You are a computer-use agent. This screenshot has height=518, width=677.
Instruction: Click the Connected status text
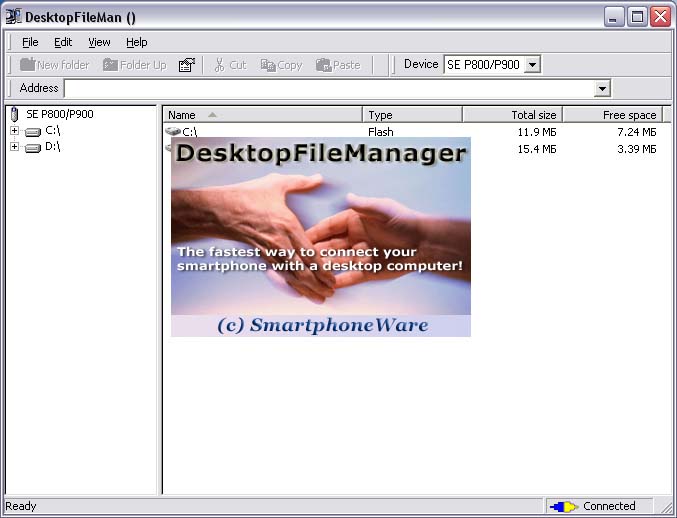coord(609,506)
